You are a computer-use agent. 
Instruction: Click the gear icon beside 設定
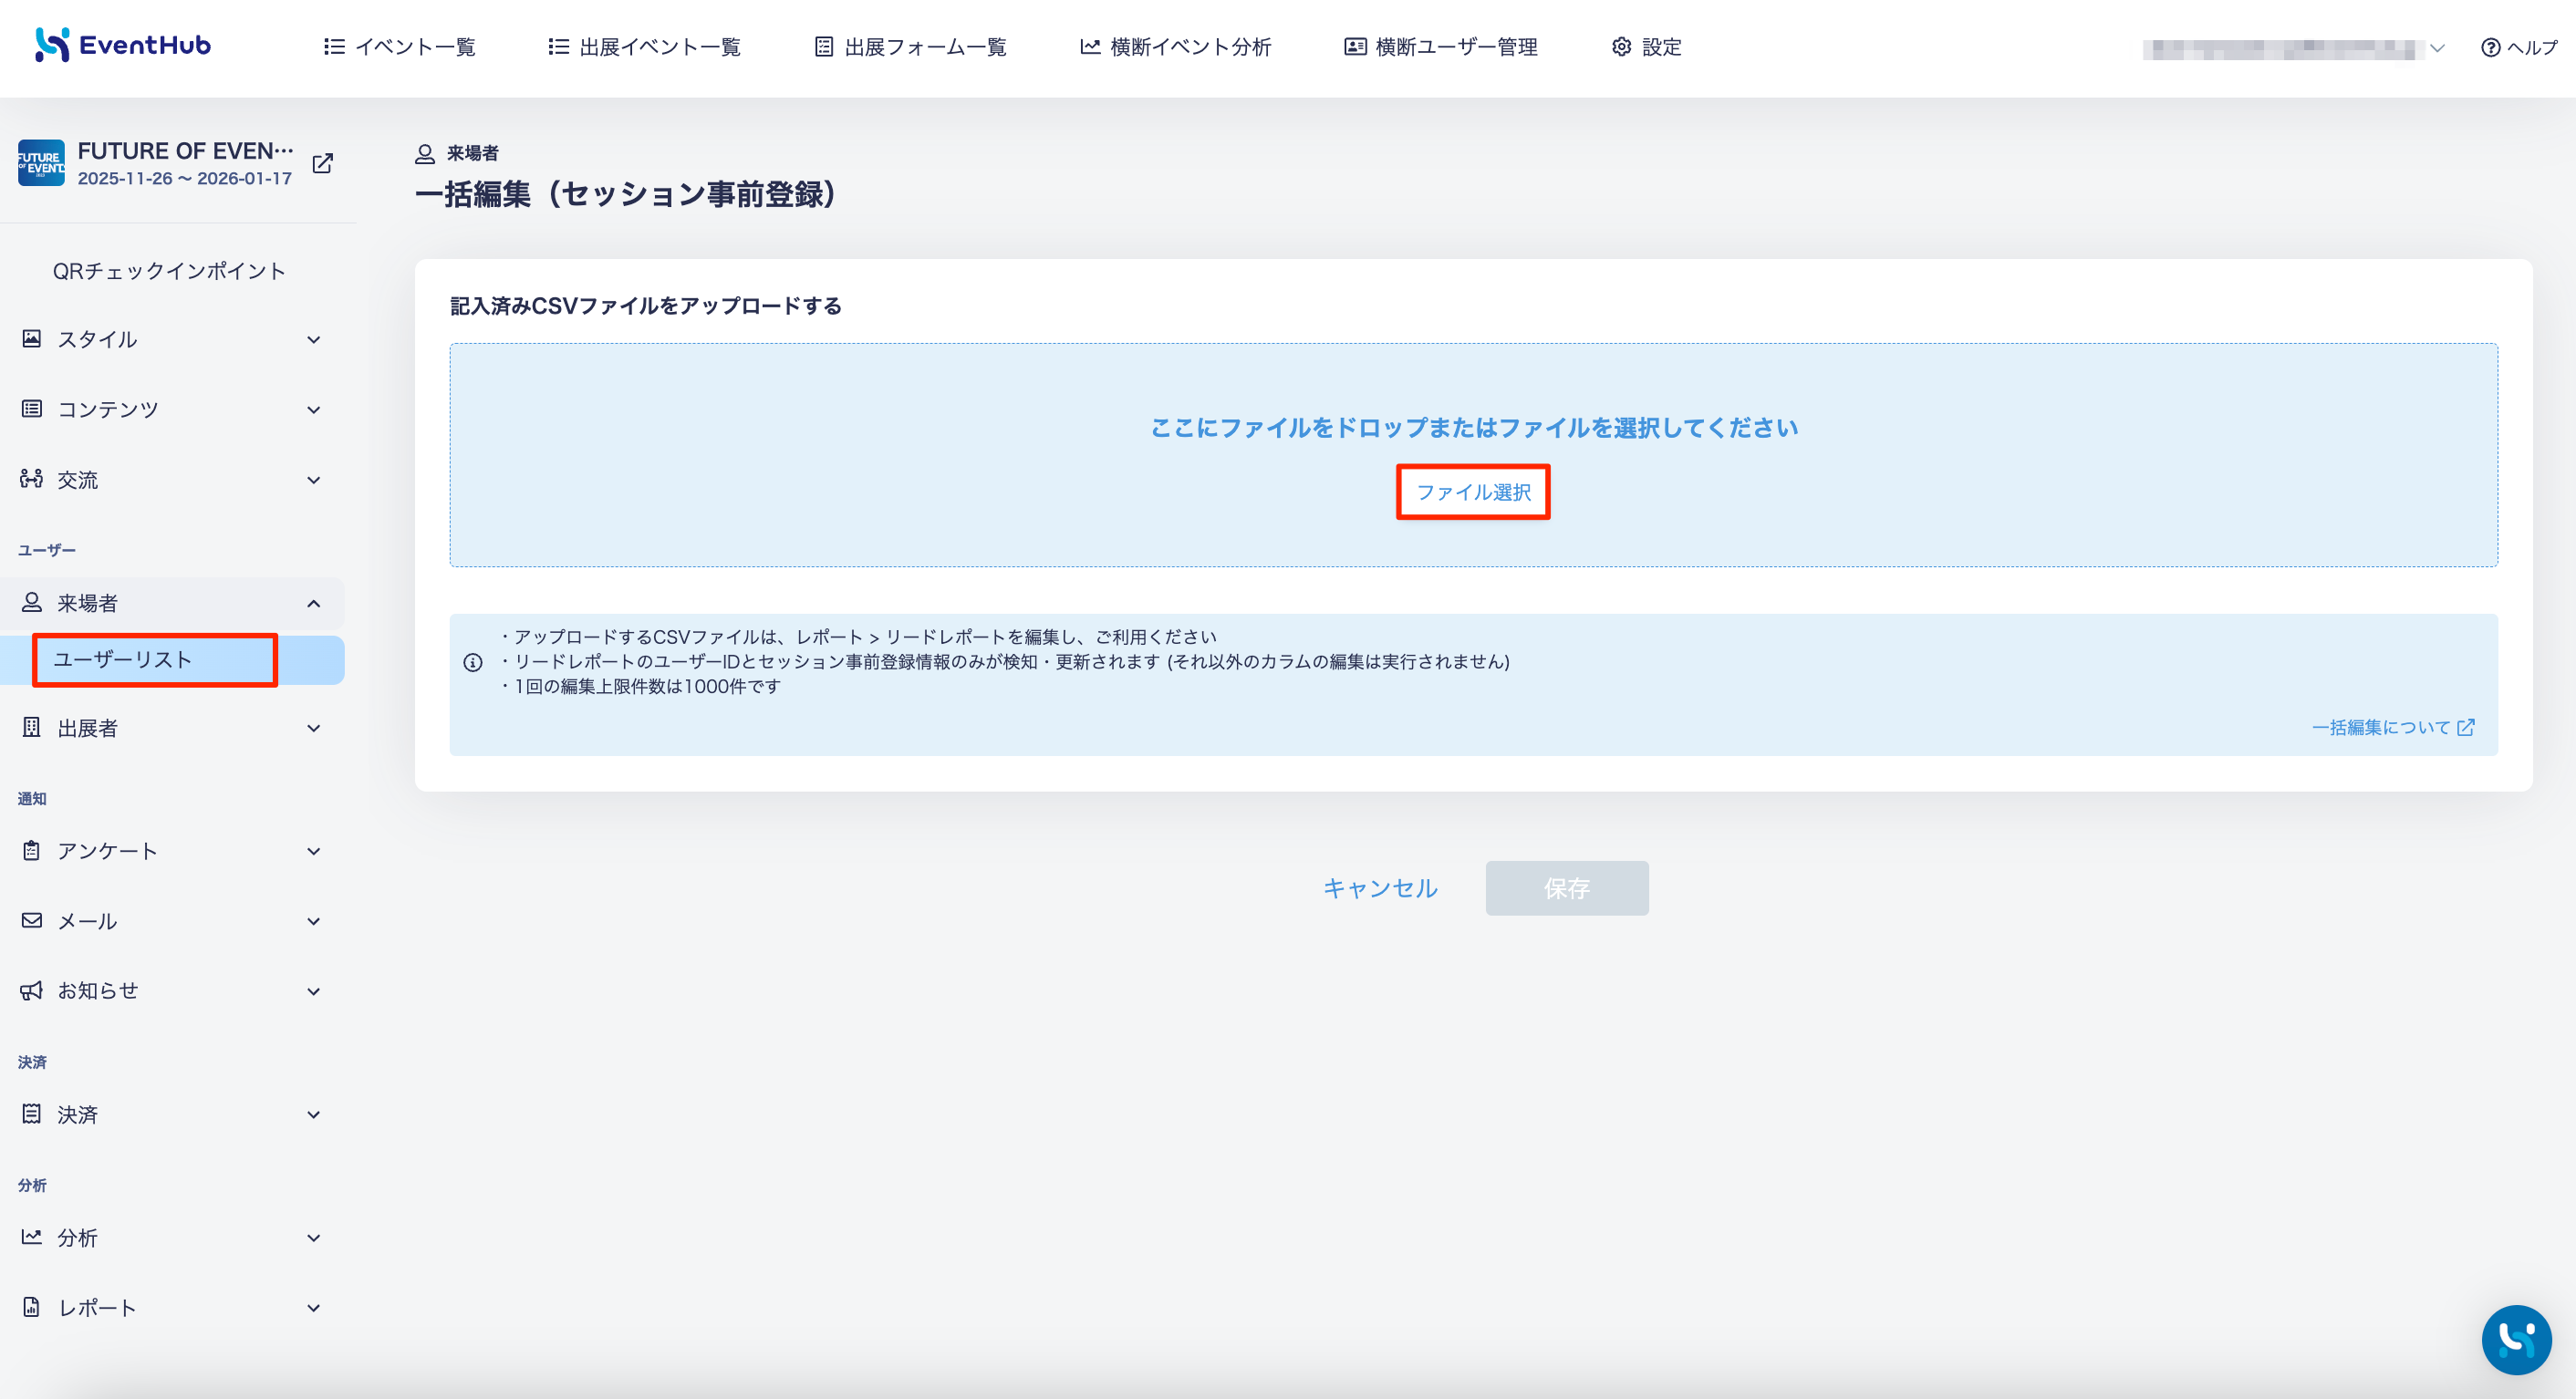pyautogui.click(x=1621, y=47)
